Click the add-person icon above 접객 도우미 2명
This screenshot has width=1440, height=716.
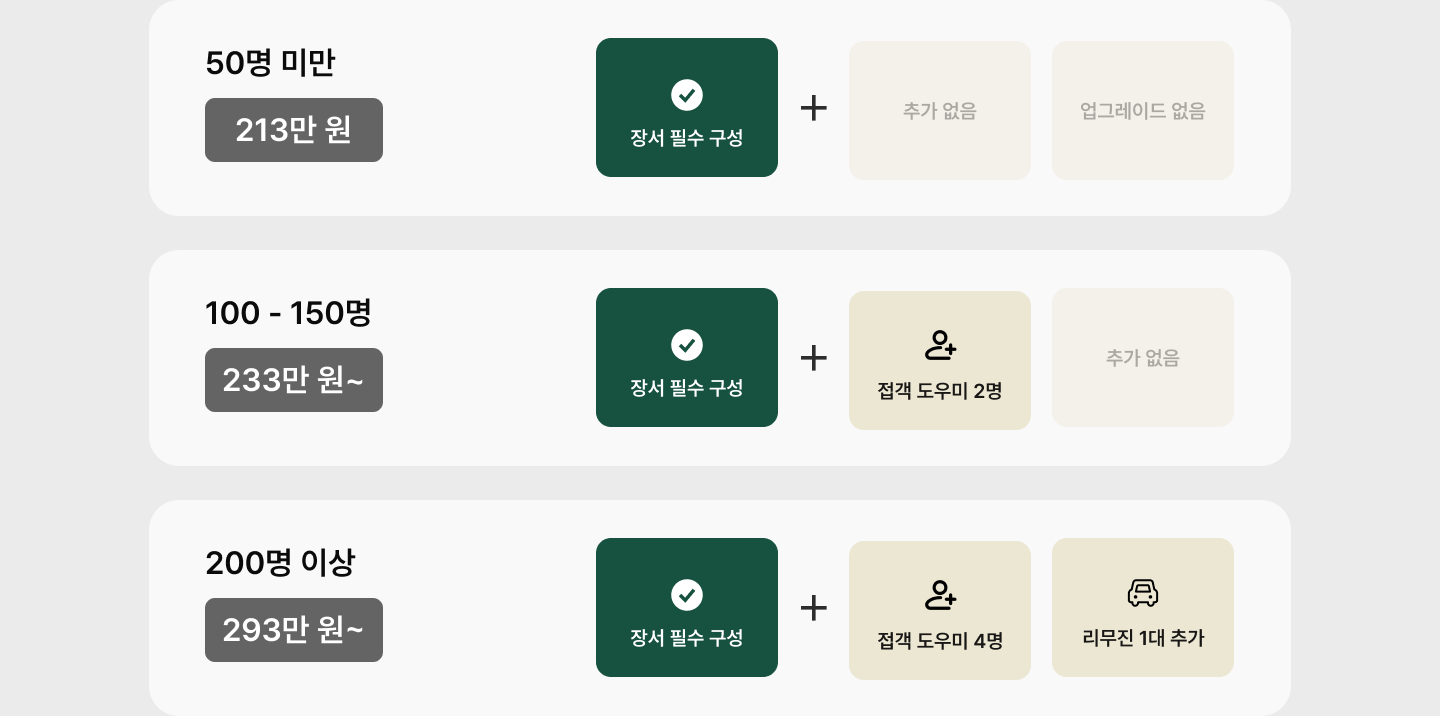click(x=940, y=345)
